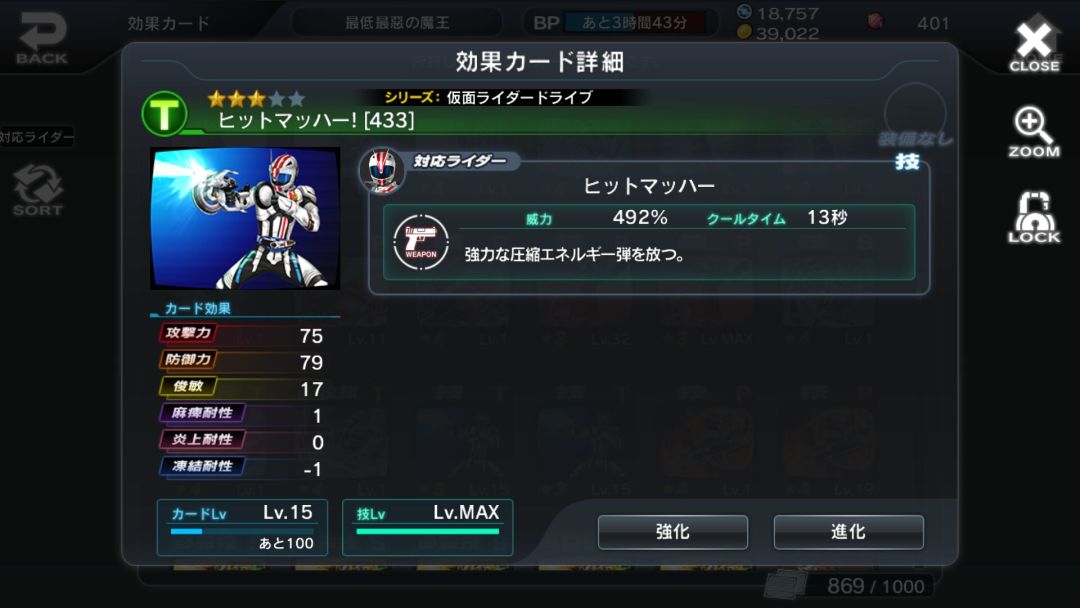The image size is (1080, 608).
Task: Select the 対応ライダー filter on left
Action: 37,137
